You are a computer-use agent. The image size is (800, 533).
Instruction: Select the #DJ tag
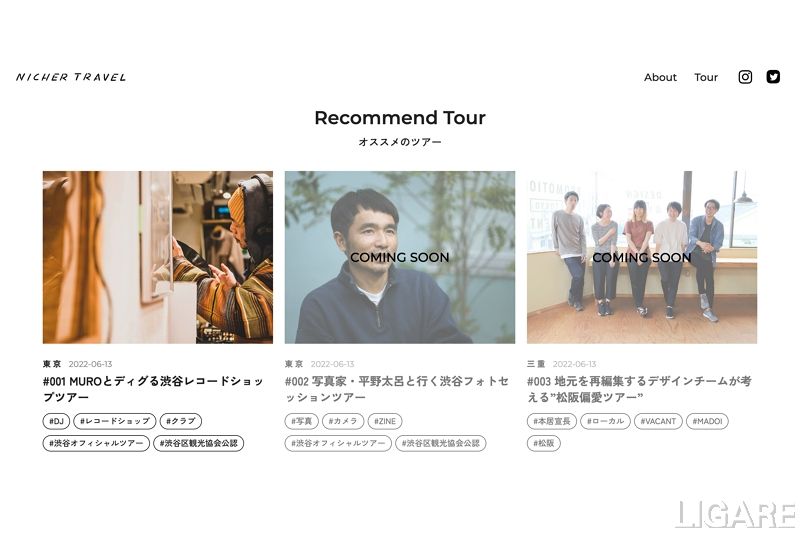(x=56, y=421)
